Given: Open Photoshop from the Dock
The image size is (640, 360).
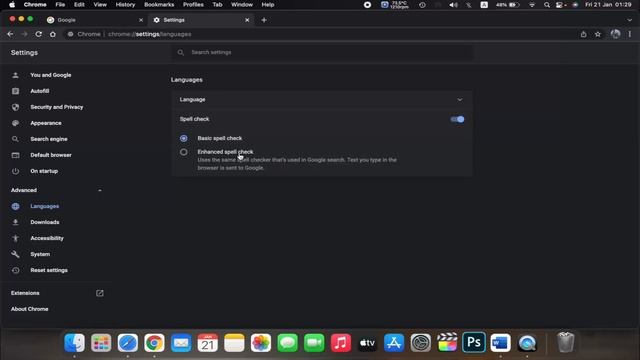Looking at the screenshot, I should (474, 343).
